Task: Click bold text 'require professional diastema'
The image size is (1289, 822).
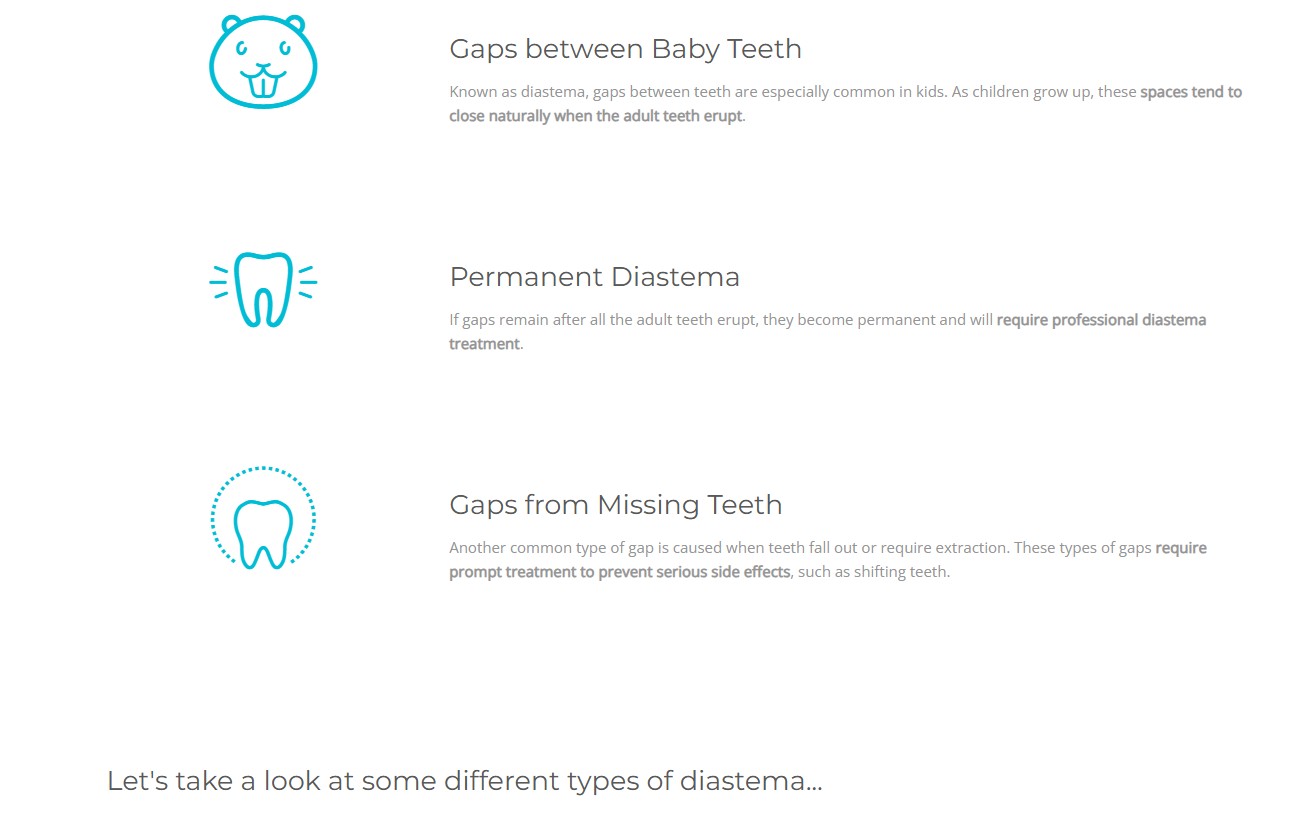Action: point(1101,320)
